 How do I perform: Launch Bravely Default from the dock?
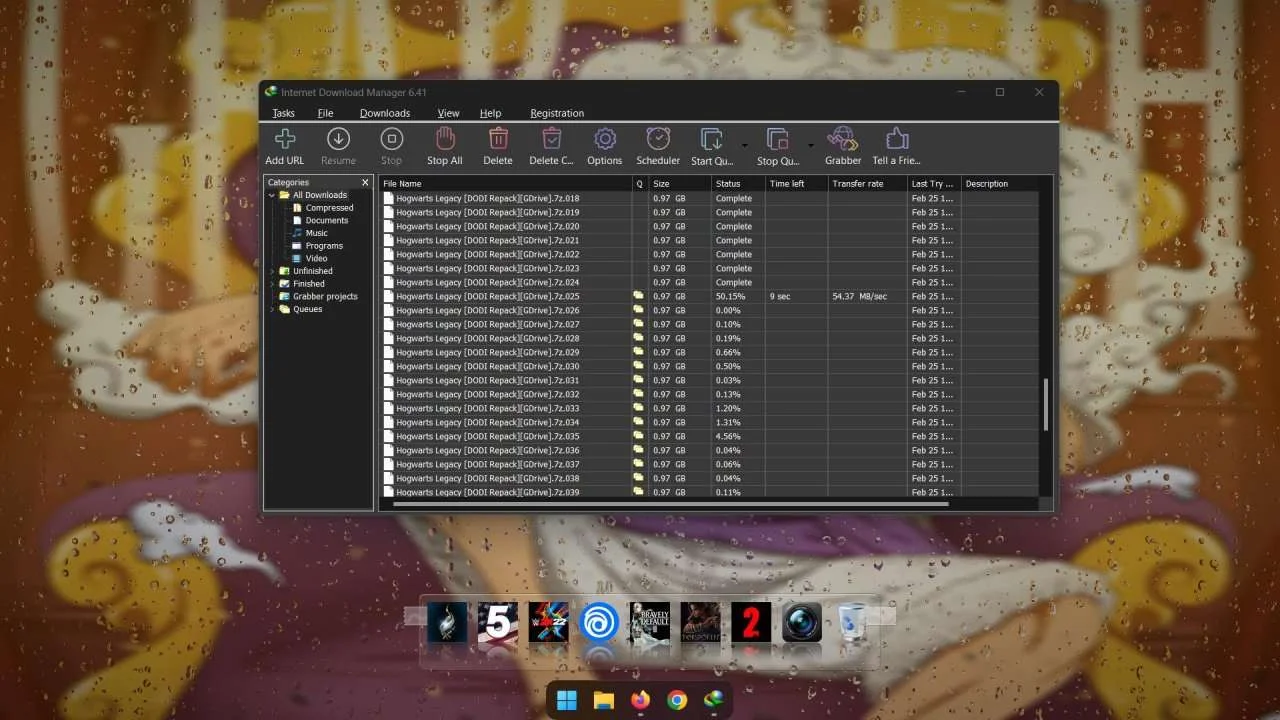[650, 622]
